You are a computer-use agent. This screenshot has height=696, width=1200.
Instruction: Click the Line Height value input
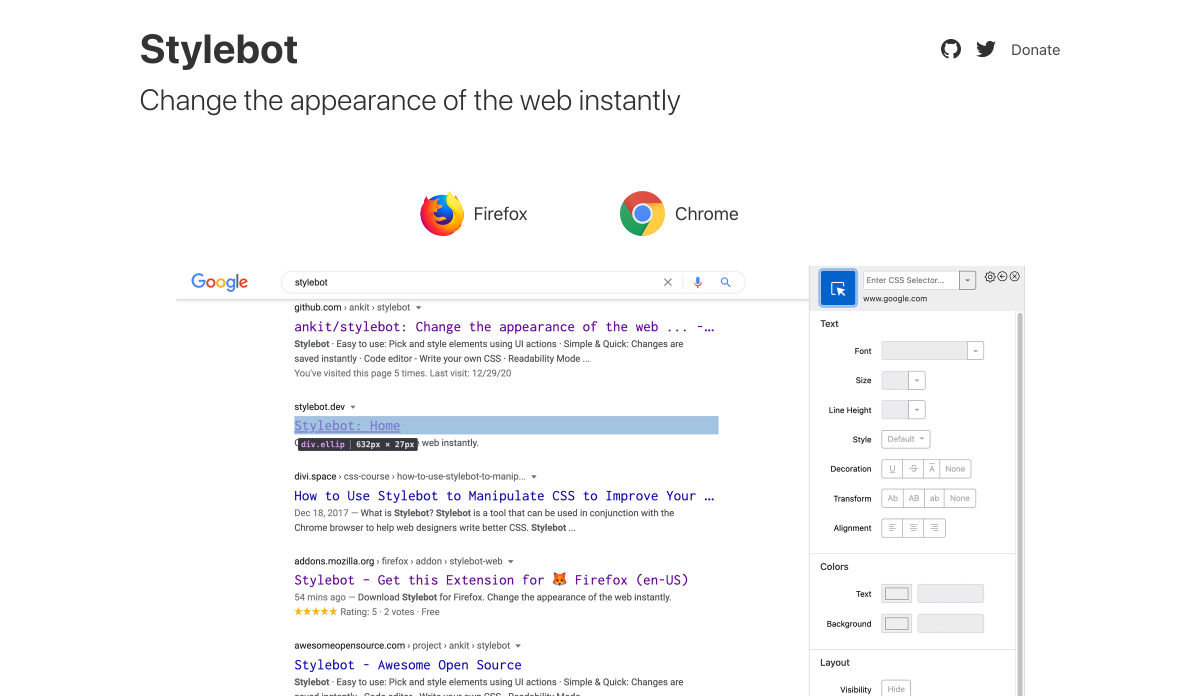[x=895, y=410]
